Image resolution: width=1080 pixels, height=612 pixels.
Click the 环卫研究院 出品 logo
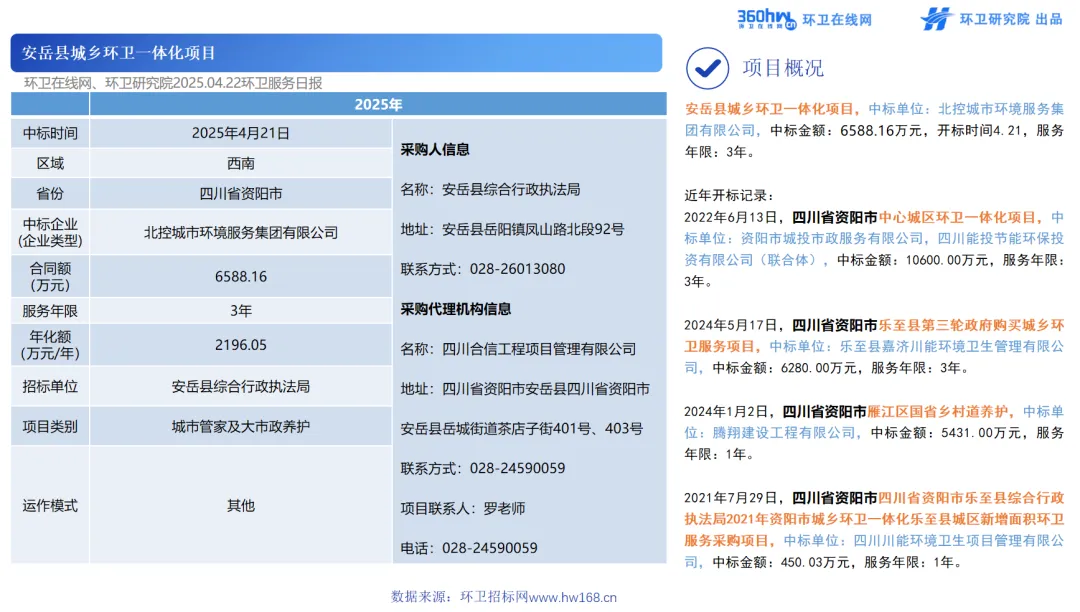click(x=992, y=19)
